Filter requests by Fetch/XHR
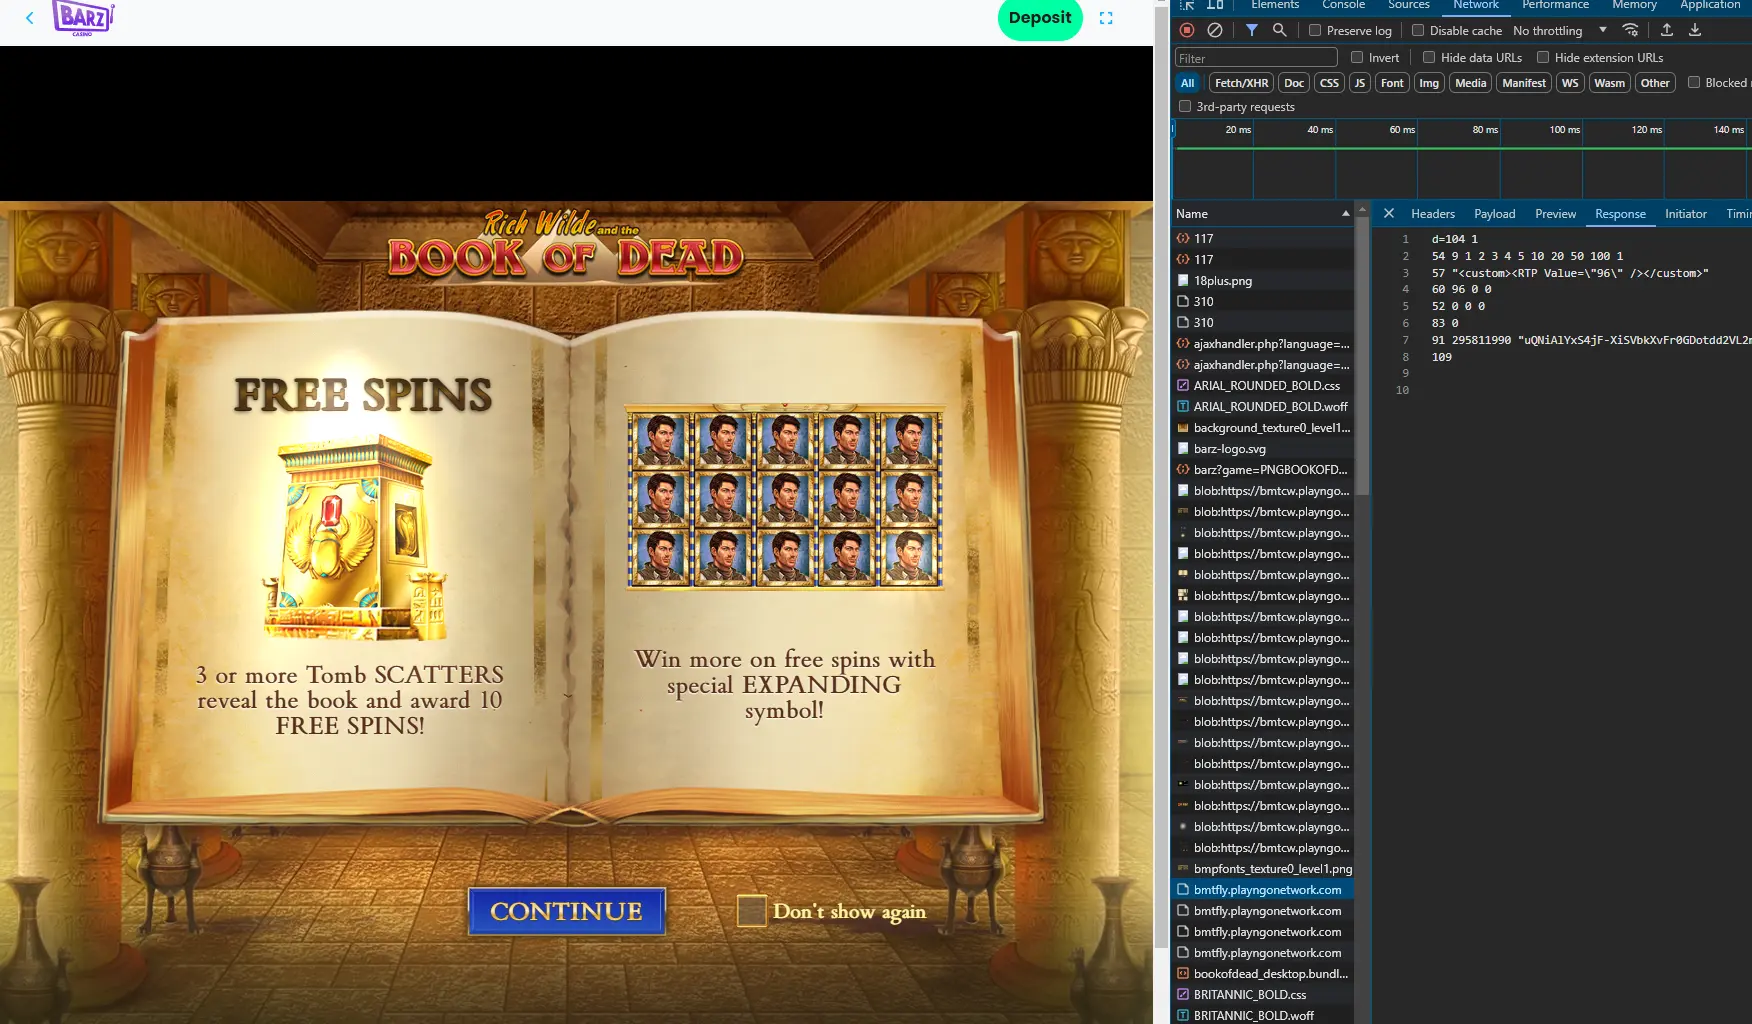The width and height of the screenshot is (1752, 1024). point(1241,83)
